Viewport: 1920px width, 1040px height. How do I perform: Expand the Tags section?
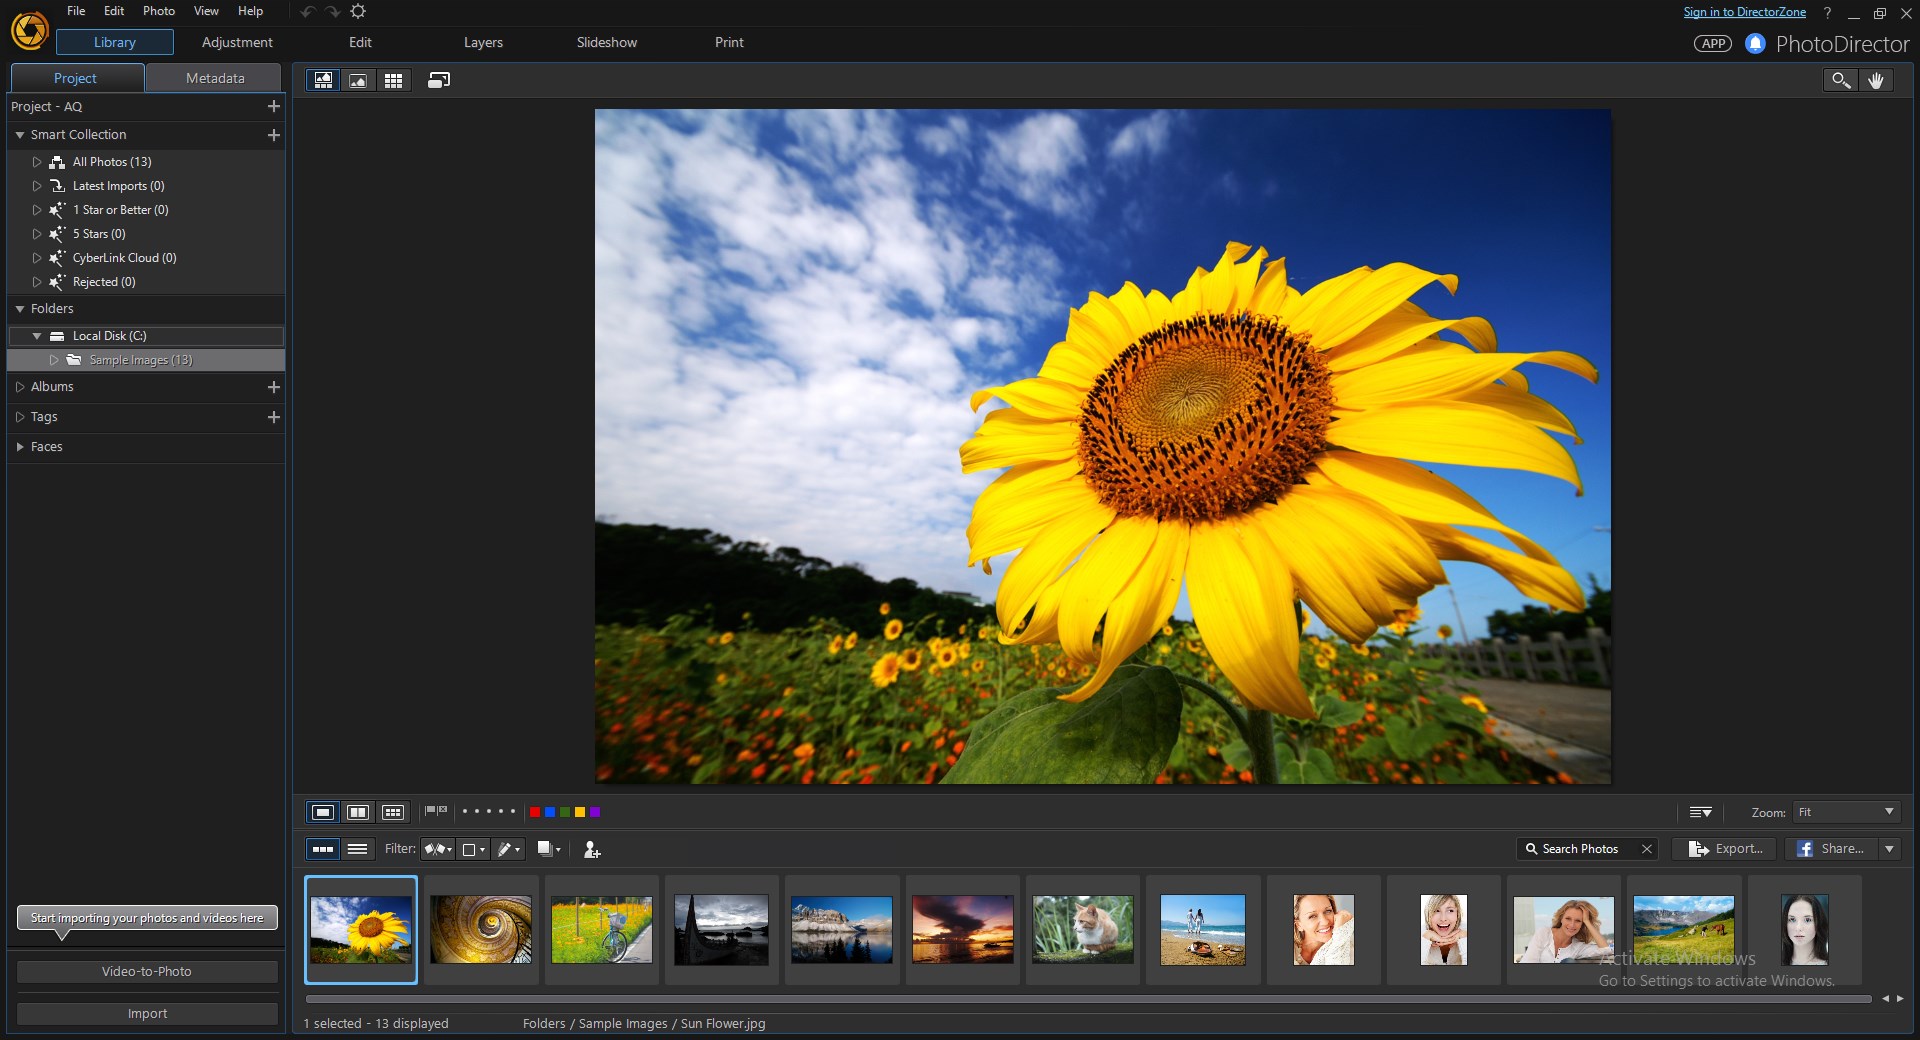point(20,417)
